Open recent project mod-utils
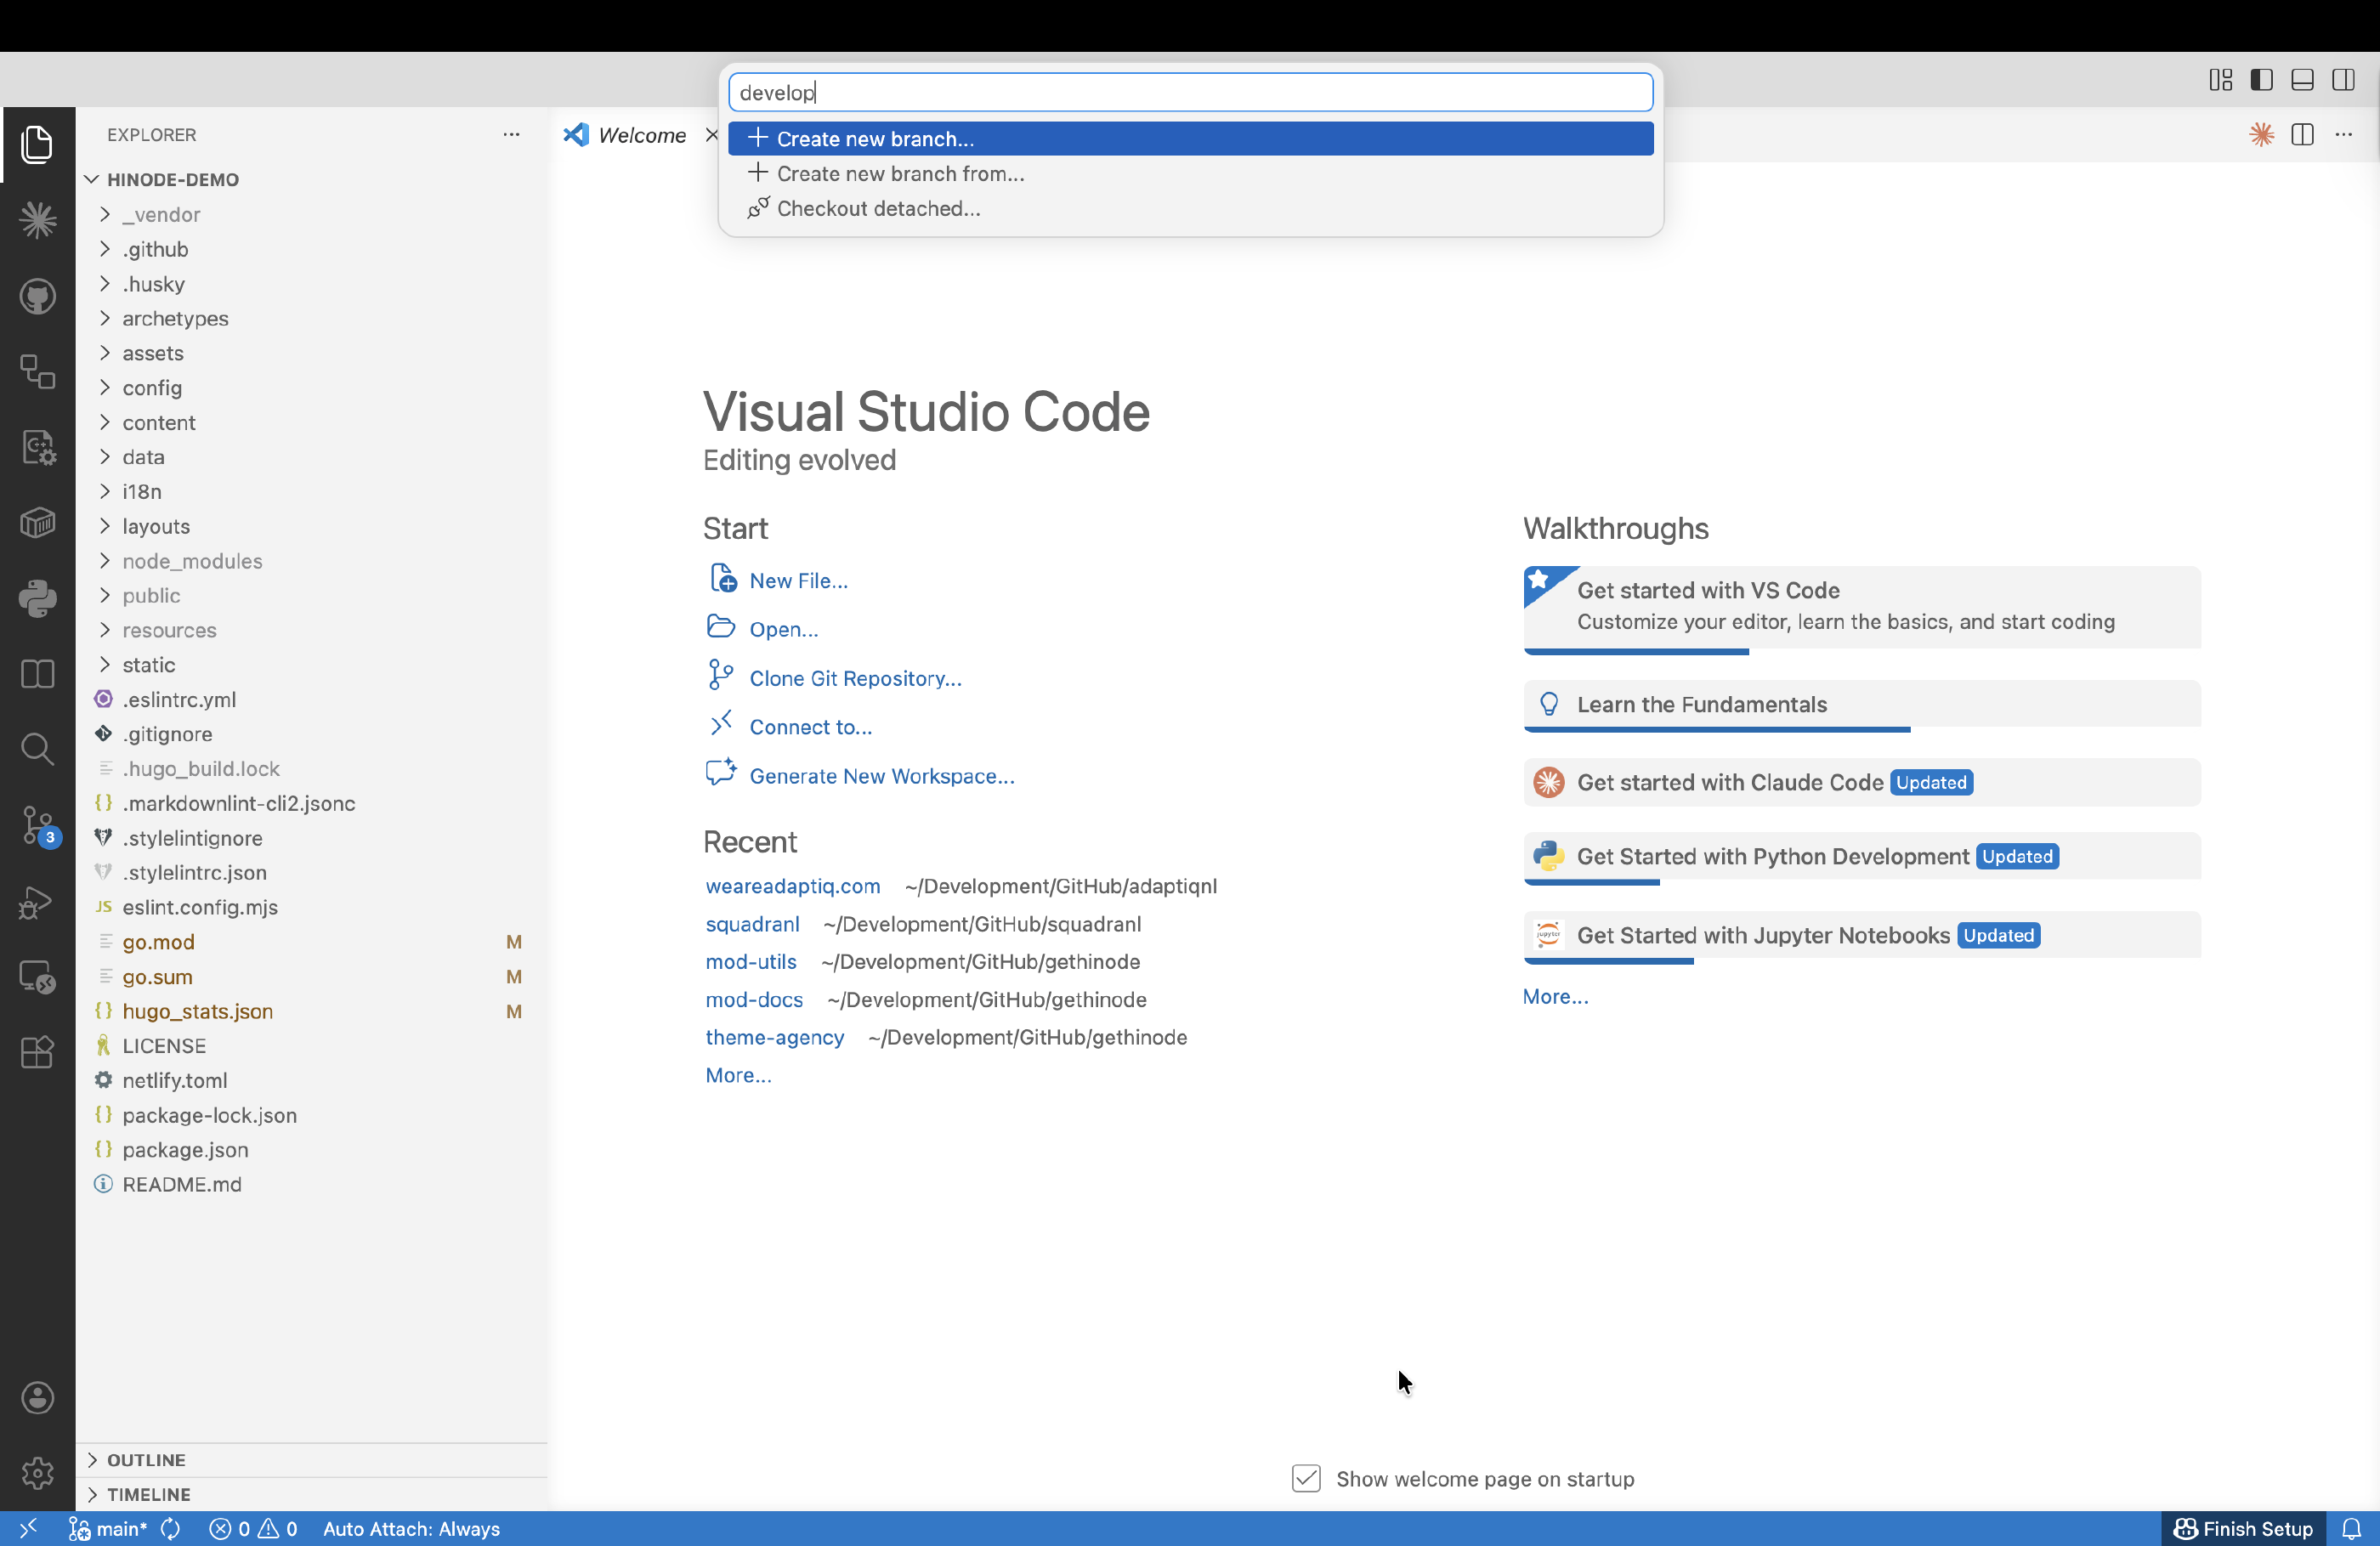 click(750, 961)
